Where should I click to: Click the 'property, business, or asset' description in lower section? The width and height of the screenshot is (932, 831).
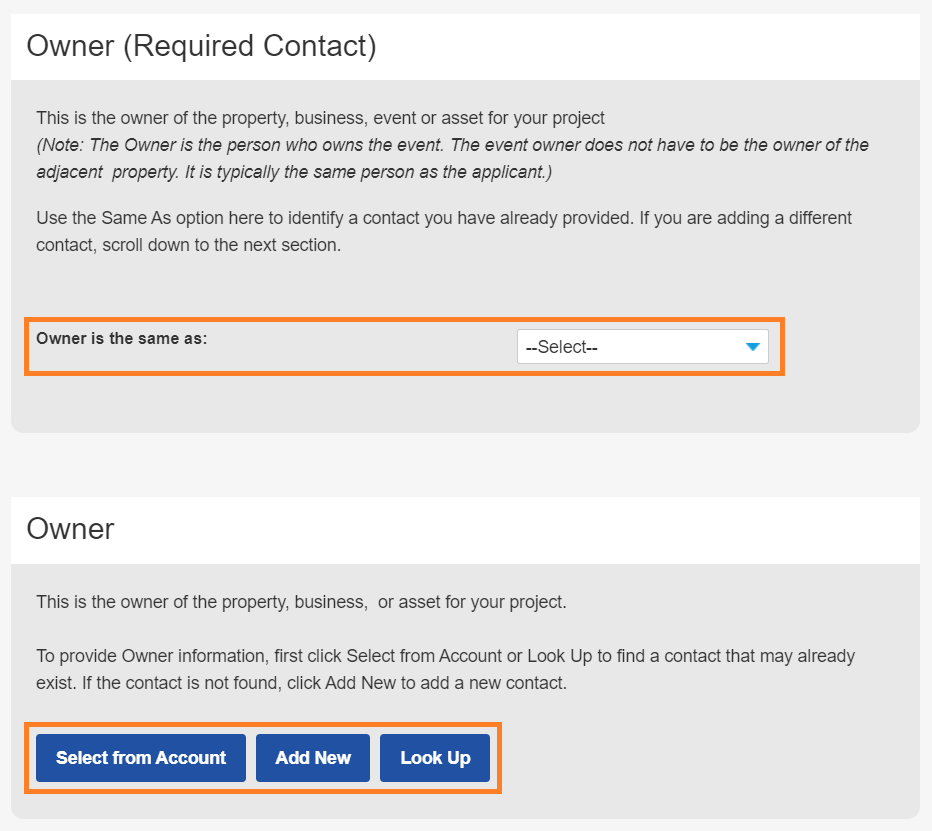(x=301, y=602)
